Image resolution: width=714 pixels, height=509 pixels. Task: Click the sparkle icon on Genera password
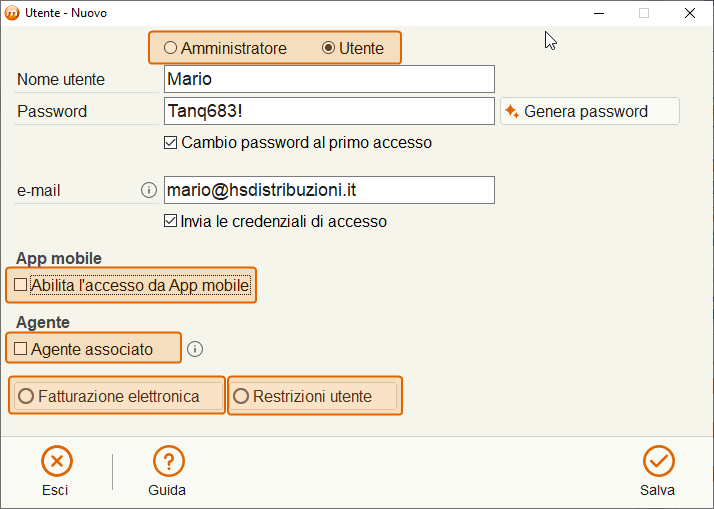(x=512, y=111)
